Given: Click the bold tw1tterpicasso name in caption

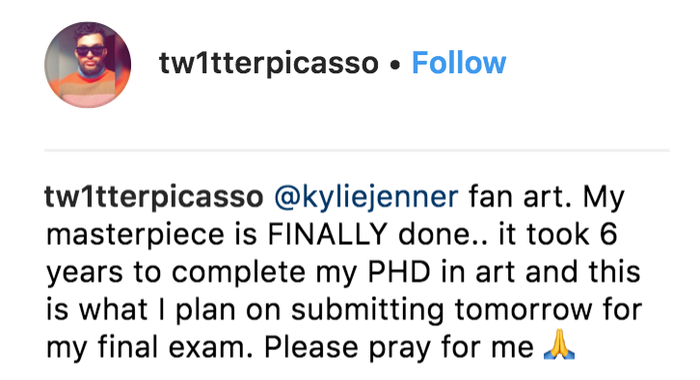Looking at the screenshot, I should (x=154, y=197).
